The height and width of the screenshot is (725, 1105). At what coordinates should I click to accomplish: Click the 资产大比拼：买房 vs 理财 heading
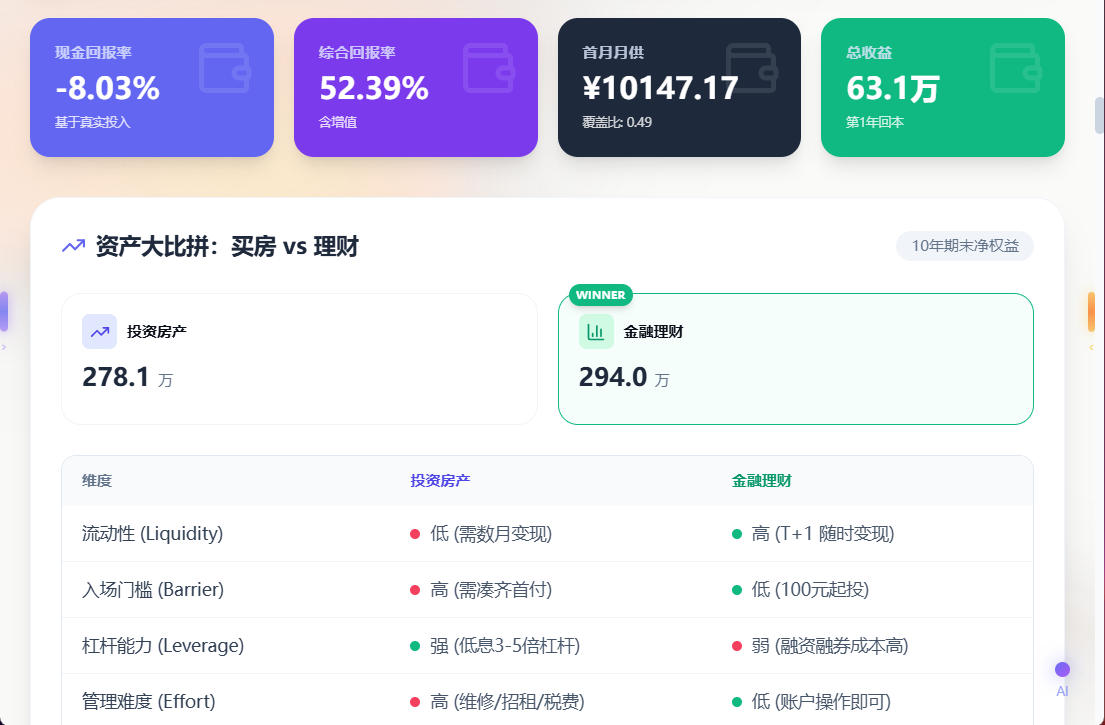pos(227,247)
